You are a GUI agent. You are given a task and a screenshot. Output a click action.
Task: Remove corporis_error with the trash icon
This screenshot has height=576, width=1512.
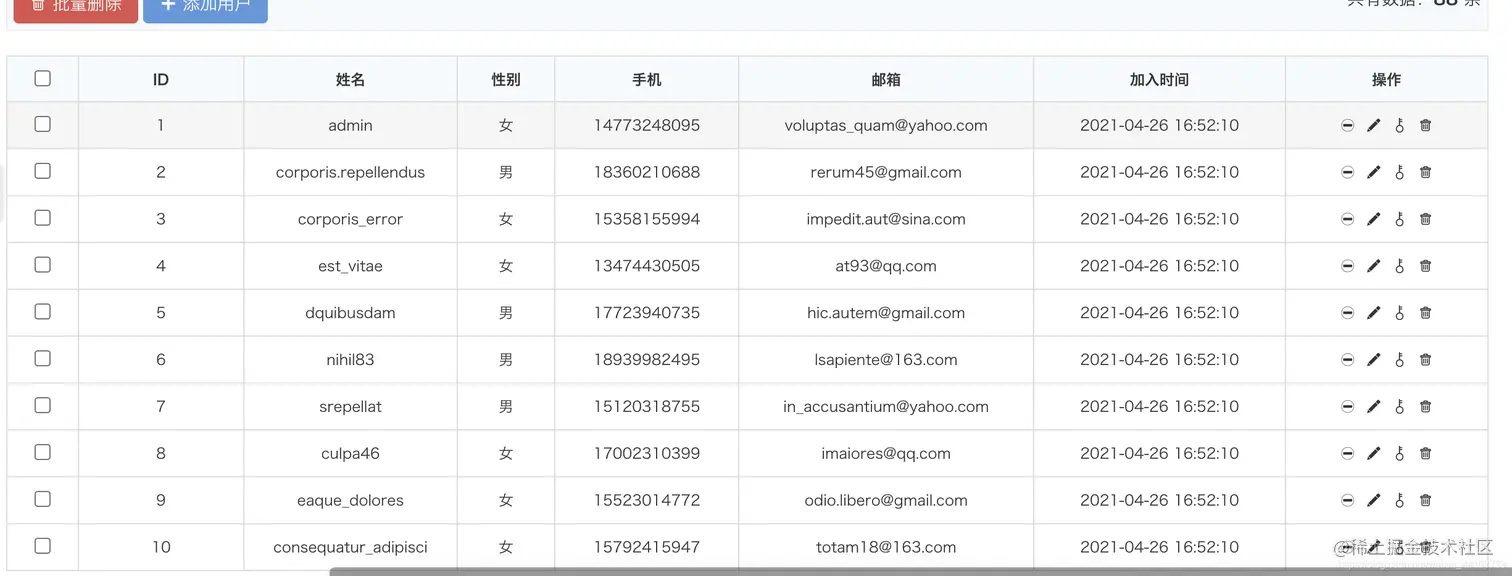[1426, 220]
